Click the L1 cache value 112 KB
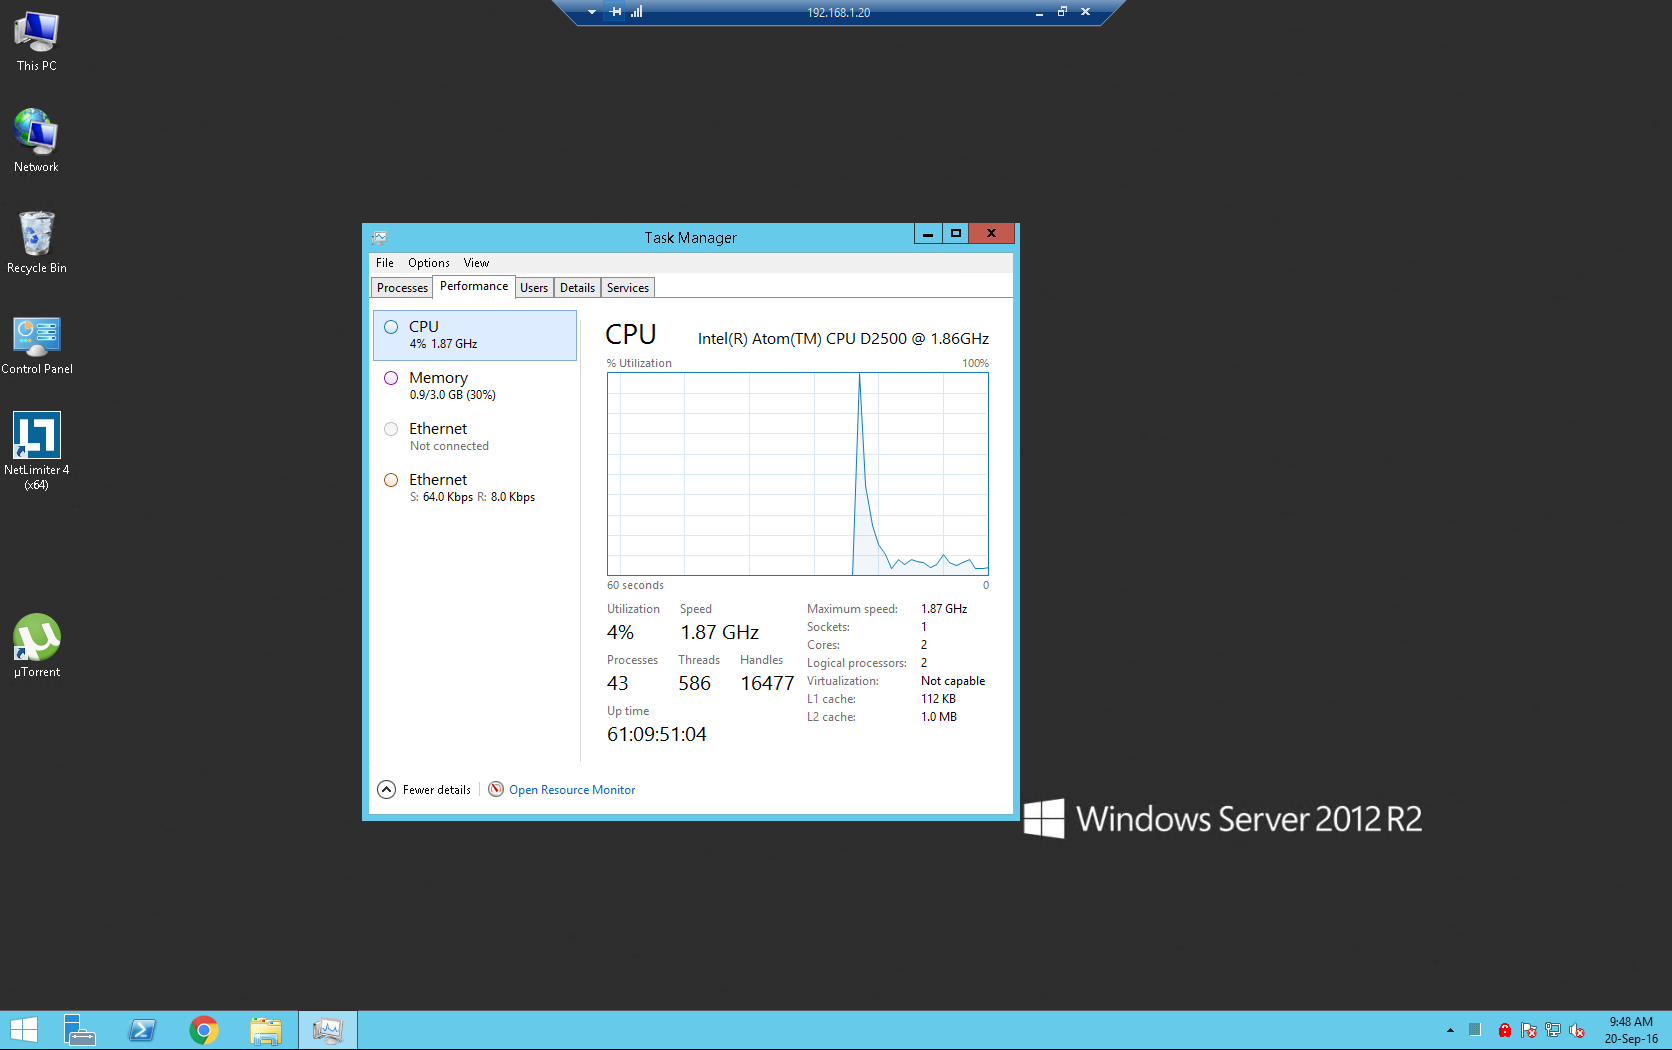 [938, 699]
